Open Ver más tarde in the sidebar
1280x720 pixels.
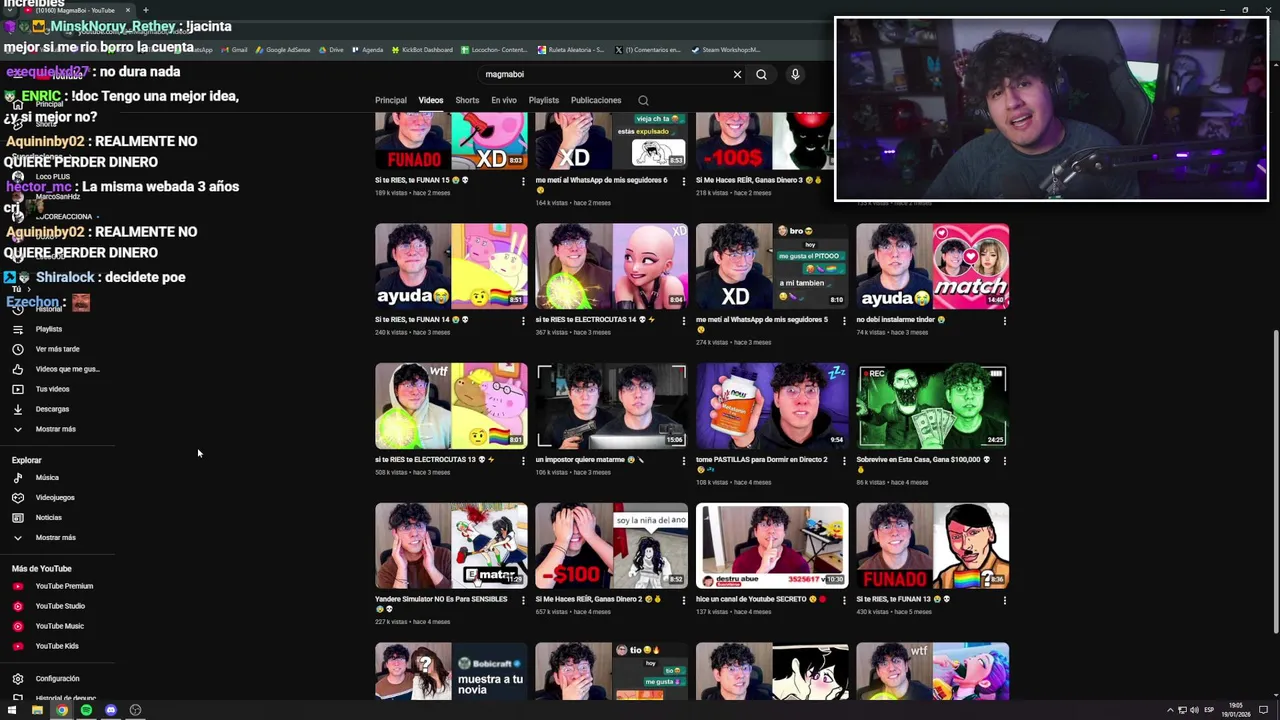coord(58,349)
